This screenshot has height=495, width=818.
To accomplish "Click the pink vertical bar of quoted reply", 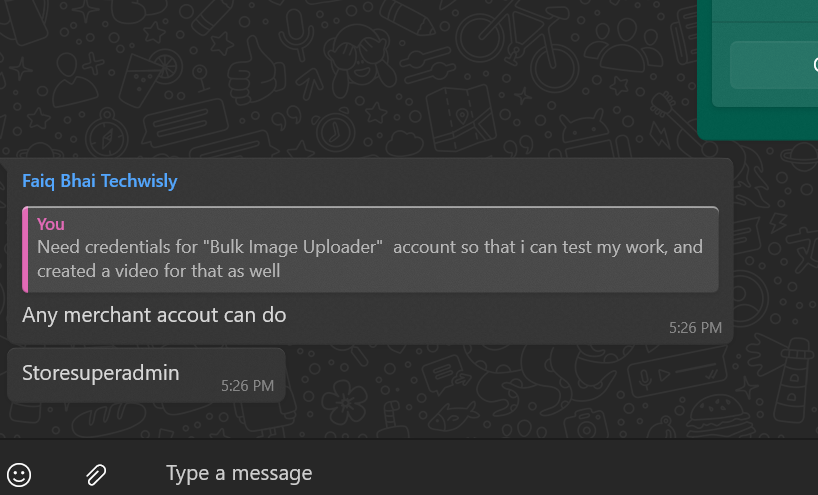I will point(25,249).
